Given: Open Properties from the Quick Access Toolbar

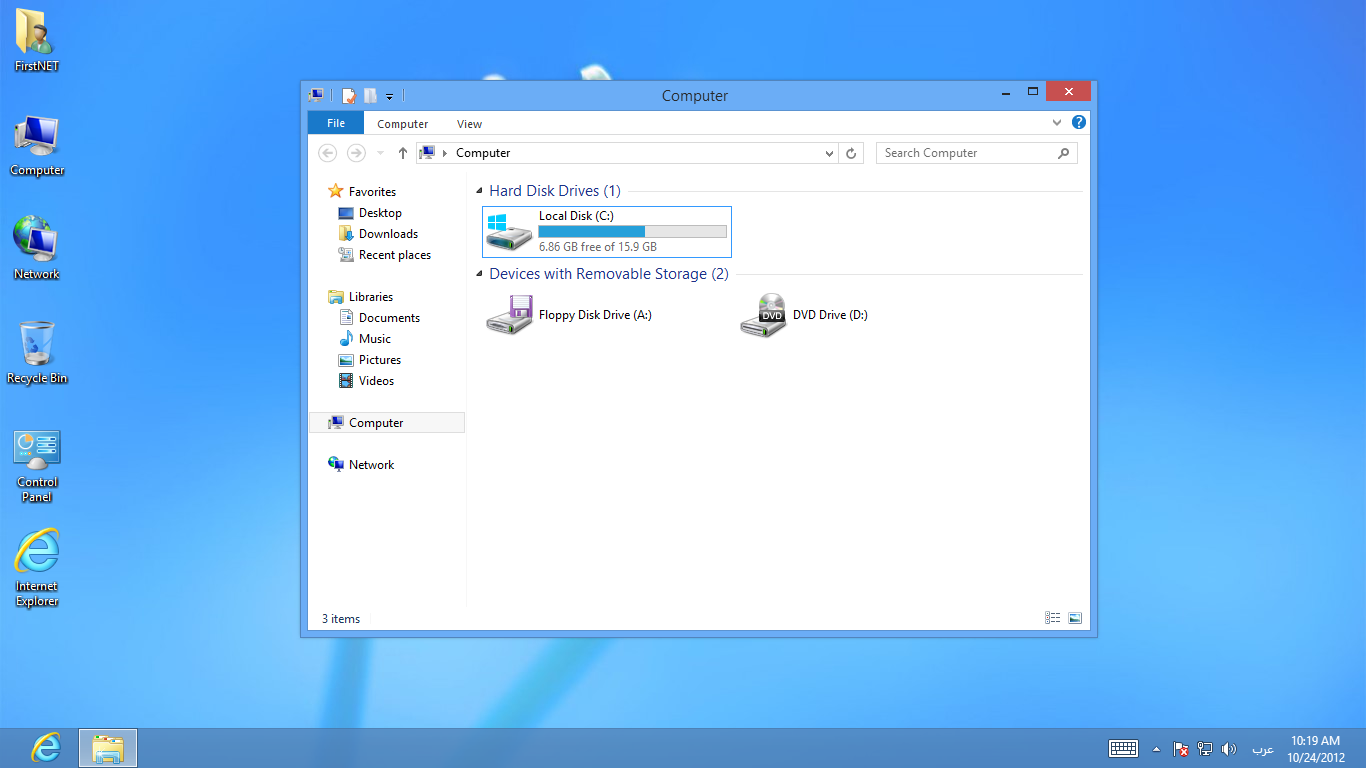Looking at the screenshot, I should 348,96.
